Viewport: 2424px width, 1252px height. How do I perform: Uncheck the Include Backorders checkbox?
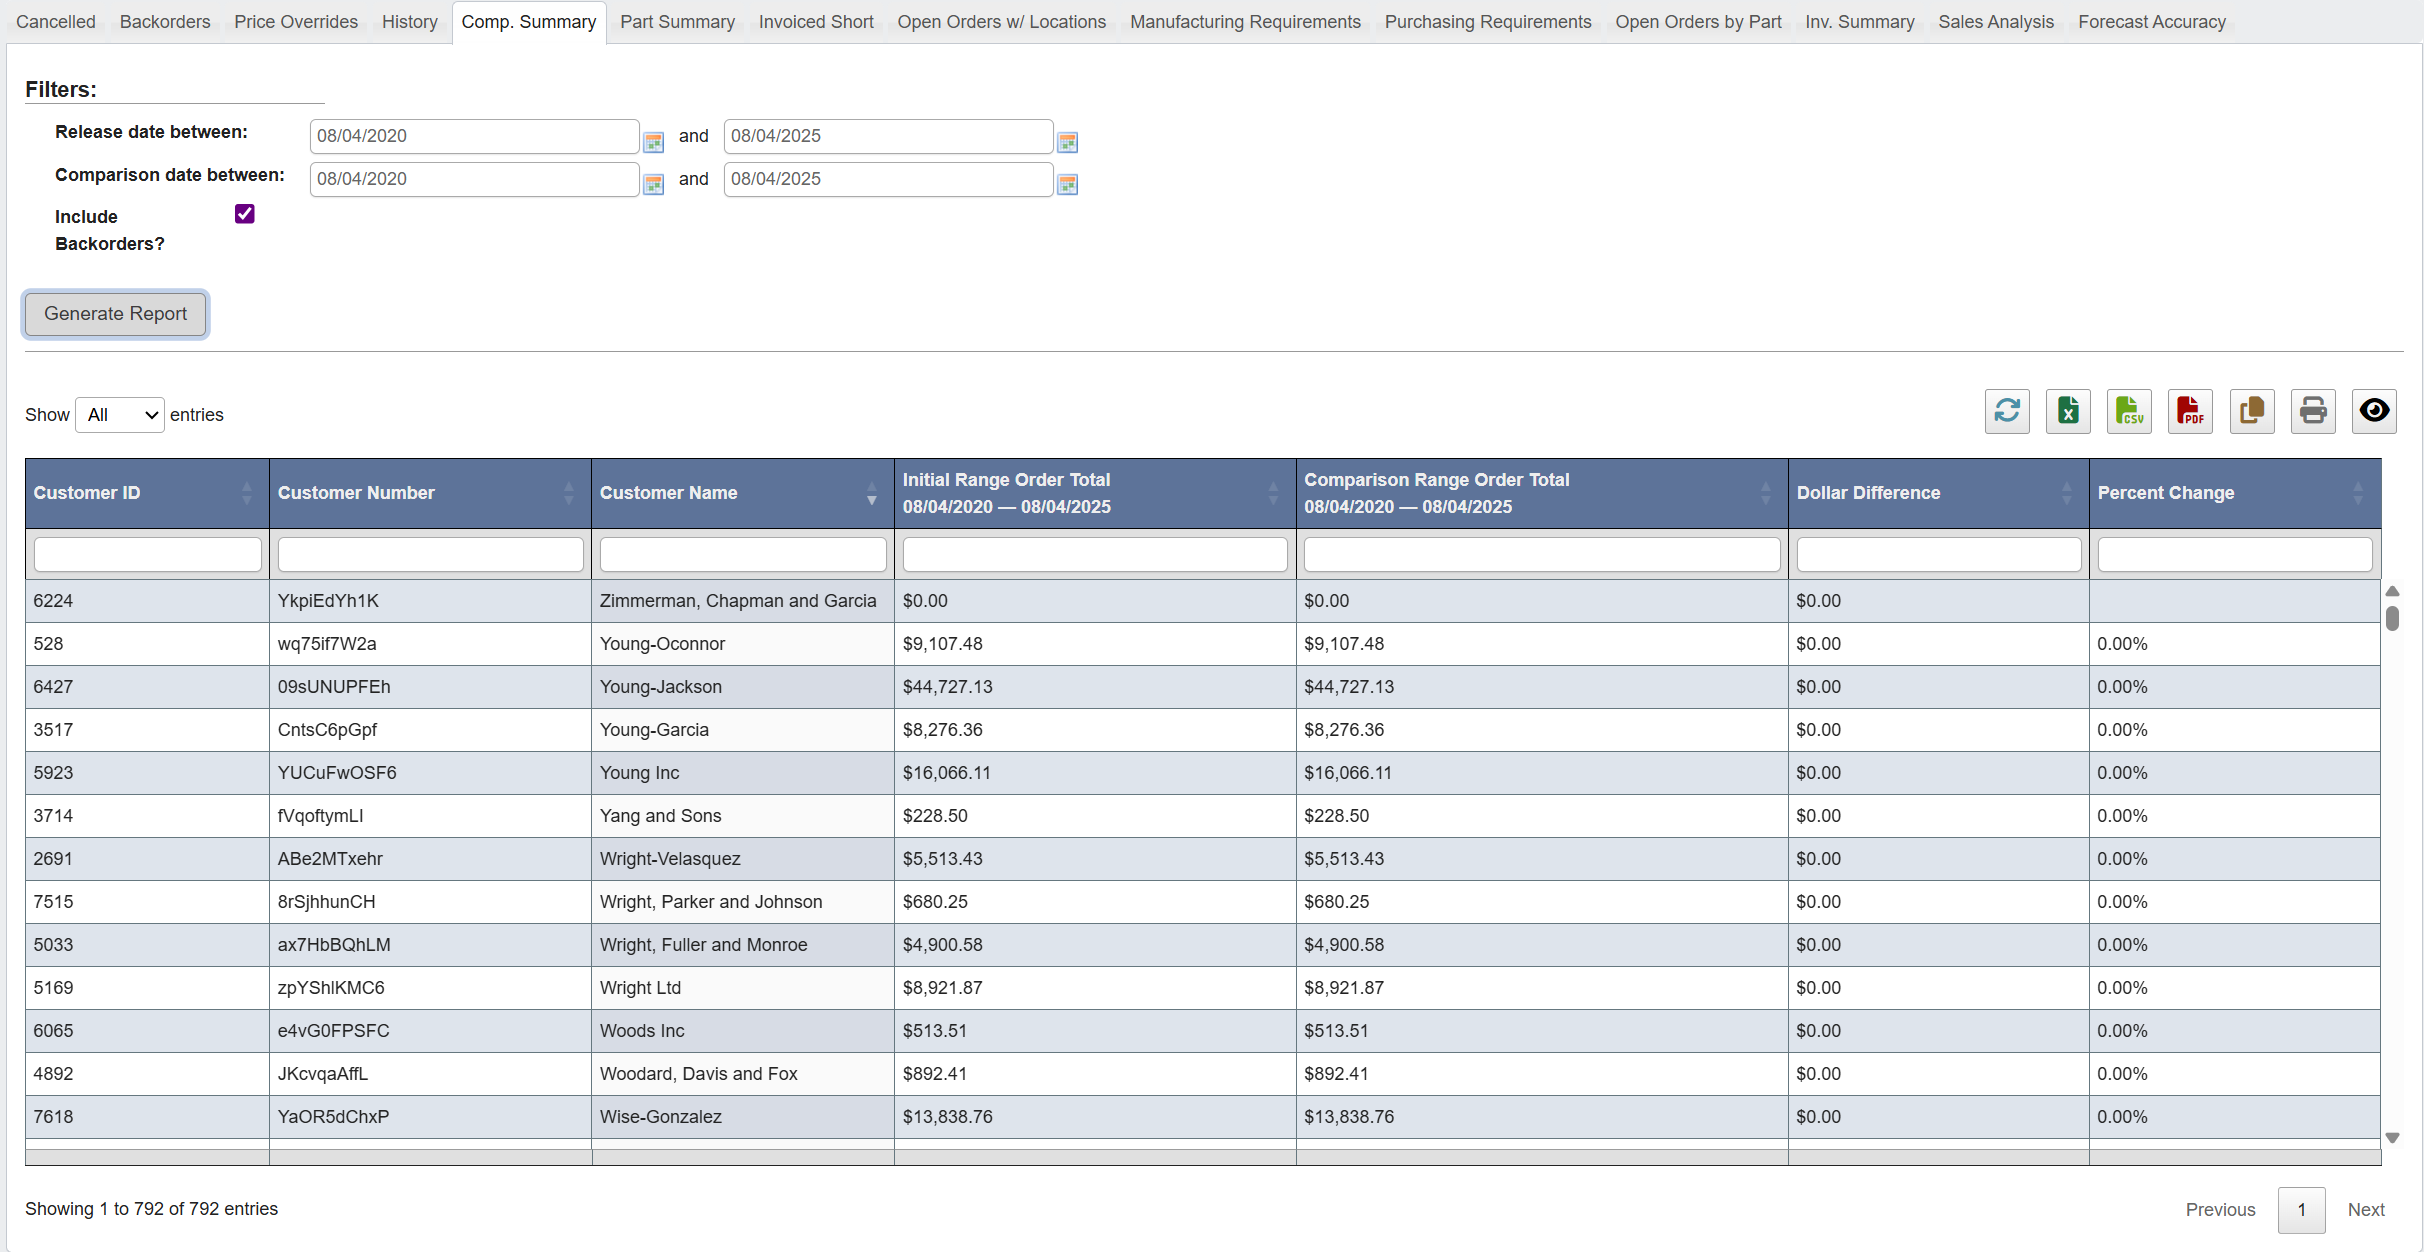click(x=244, y=213)
